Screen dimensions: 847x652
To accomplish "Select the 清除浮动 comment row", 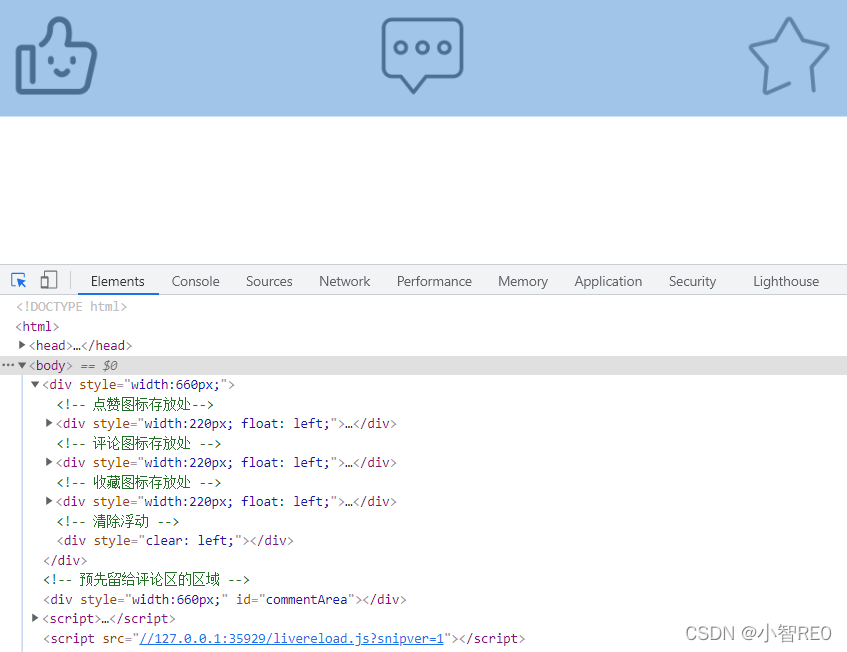I will [118, 521].
